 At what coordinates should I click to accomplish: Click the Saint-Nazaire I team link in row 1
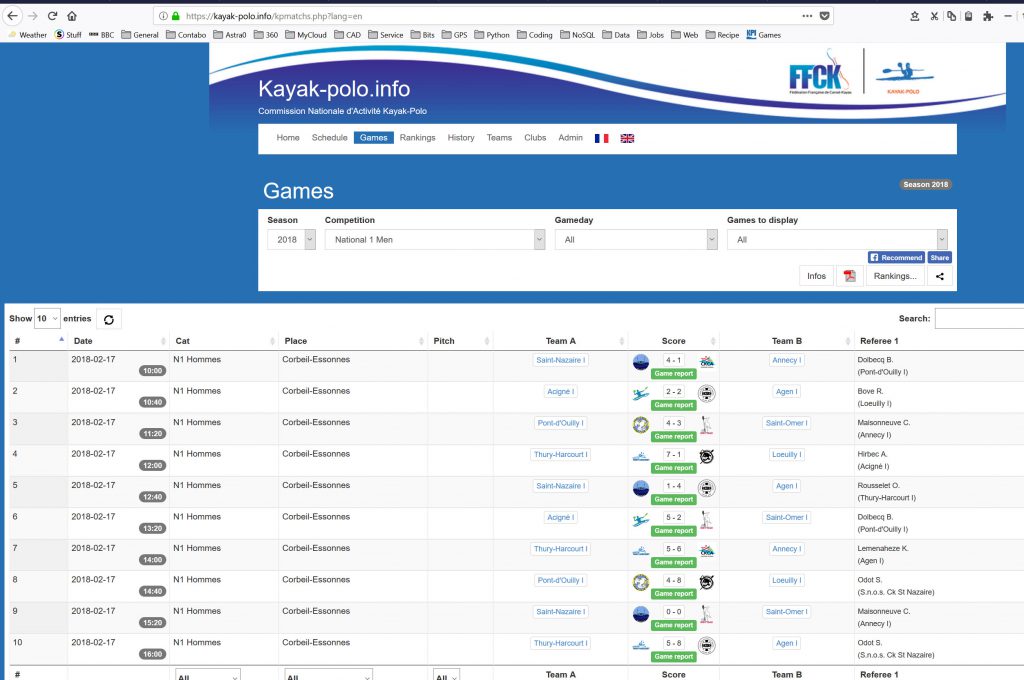click(561, 360)
